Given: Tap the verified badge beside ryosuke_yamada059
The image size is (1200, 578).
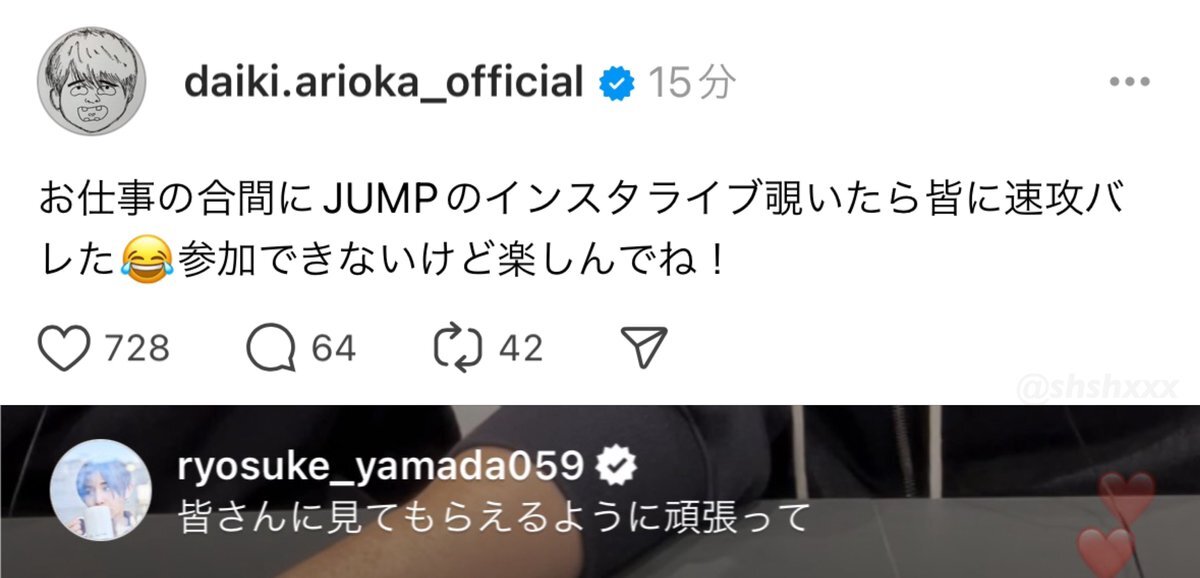Looking at the screenshot, I should (x=612, y=464).
